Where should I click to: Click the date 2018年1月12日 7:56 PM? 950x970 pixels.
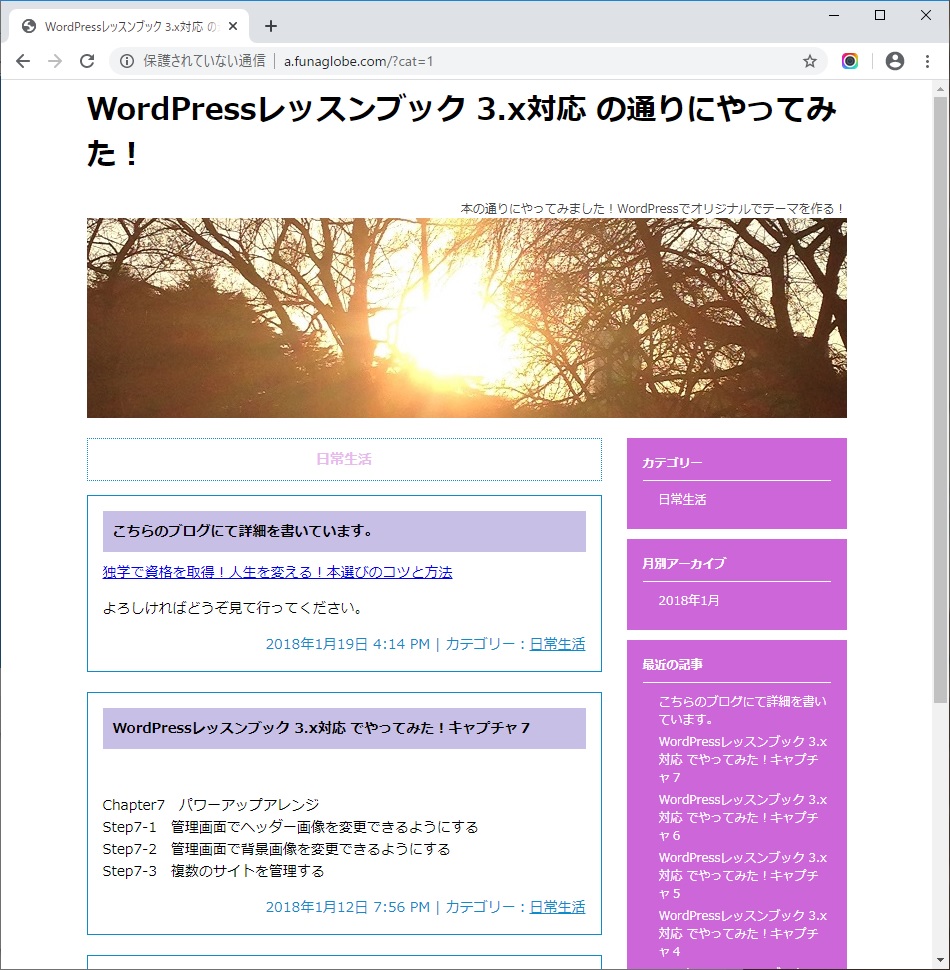pos(348,907)
